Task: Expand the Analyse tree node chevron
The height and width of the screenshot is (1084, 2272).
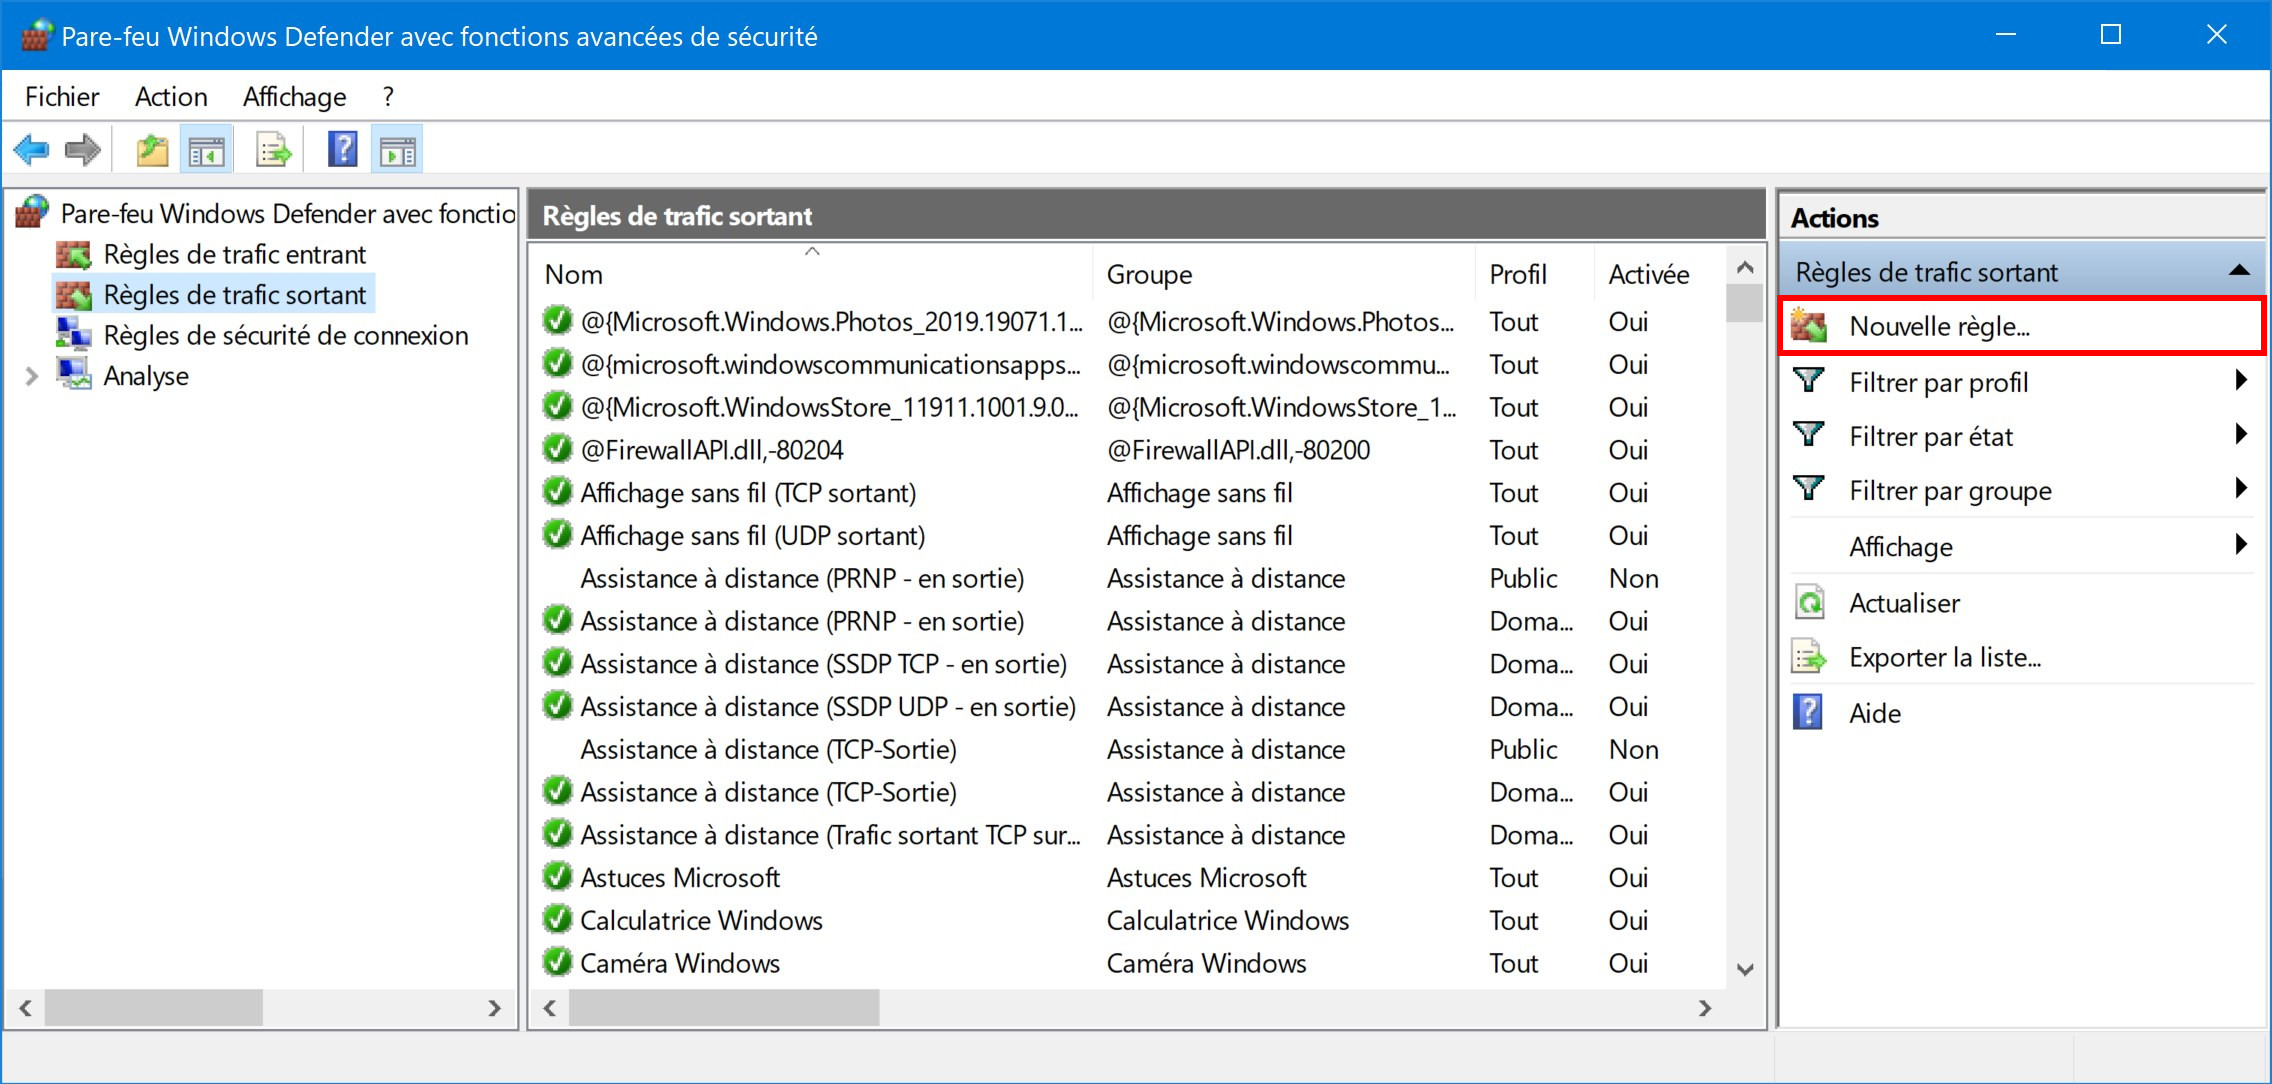Action: [x=31, y=376]
